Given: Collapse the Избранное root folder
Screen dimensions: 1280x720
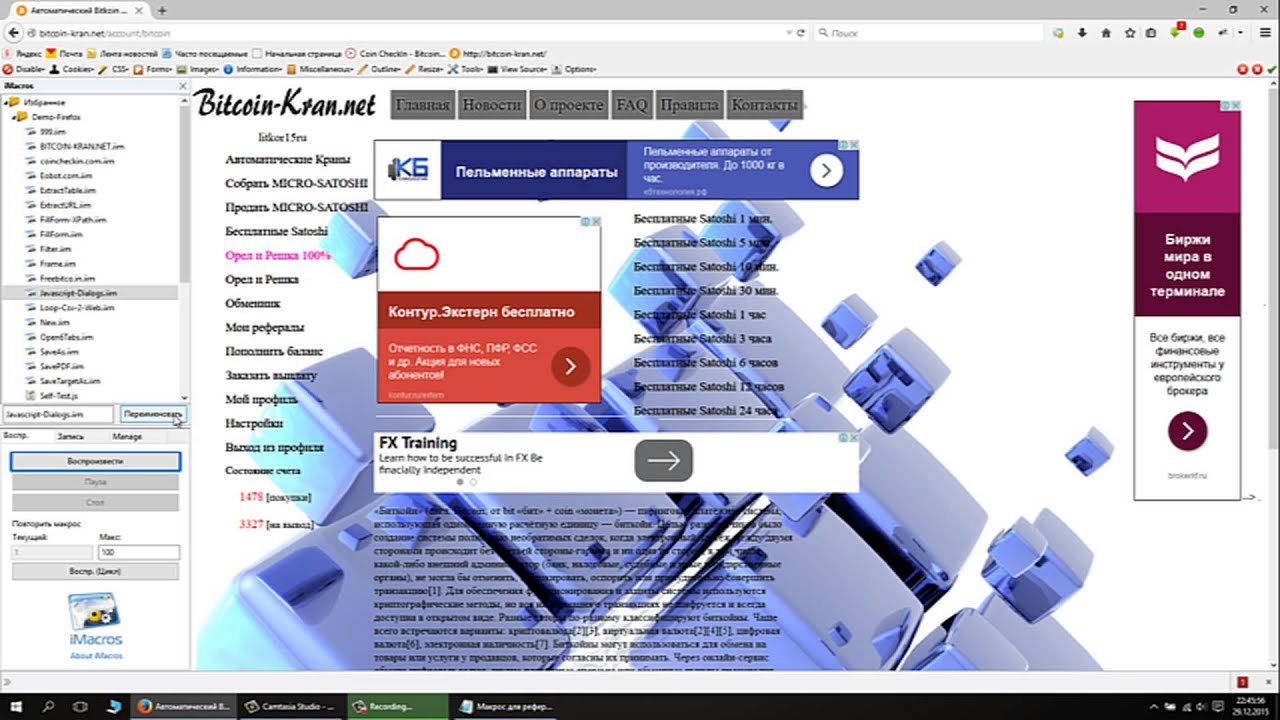Looking at the screenshot, I should click(x=5, y=103).
